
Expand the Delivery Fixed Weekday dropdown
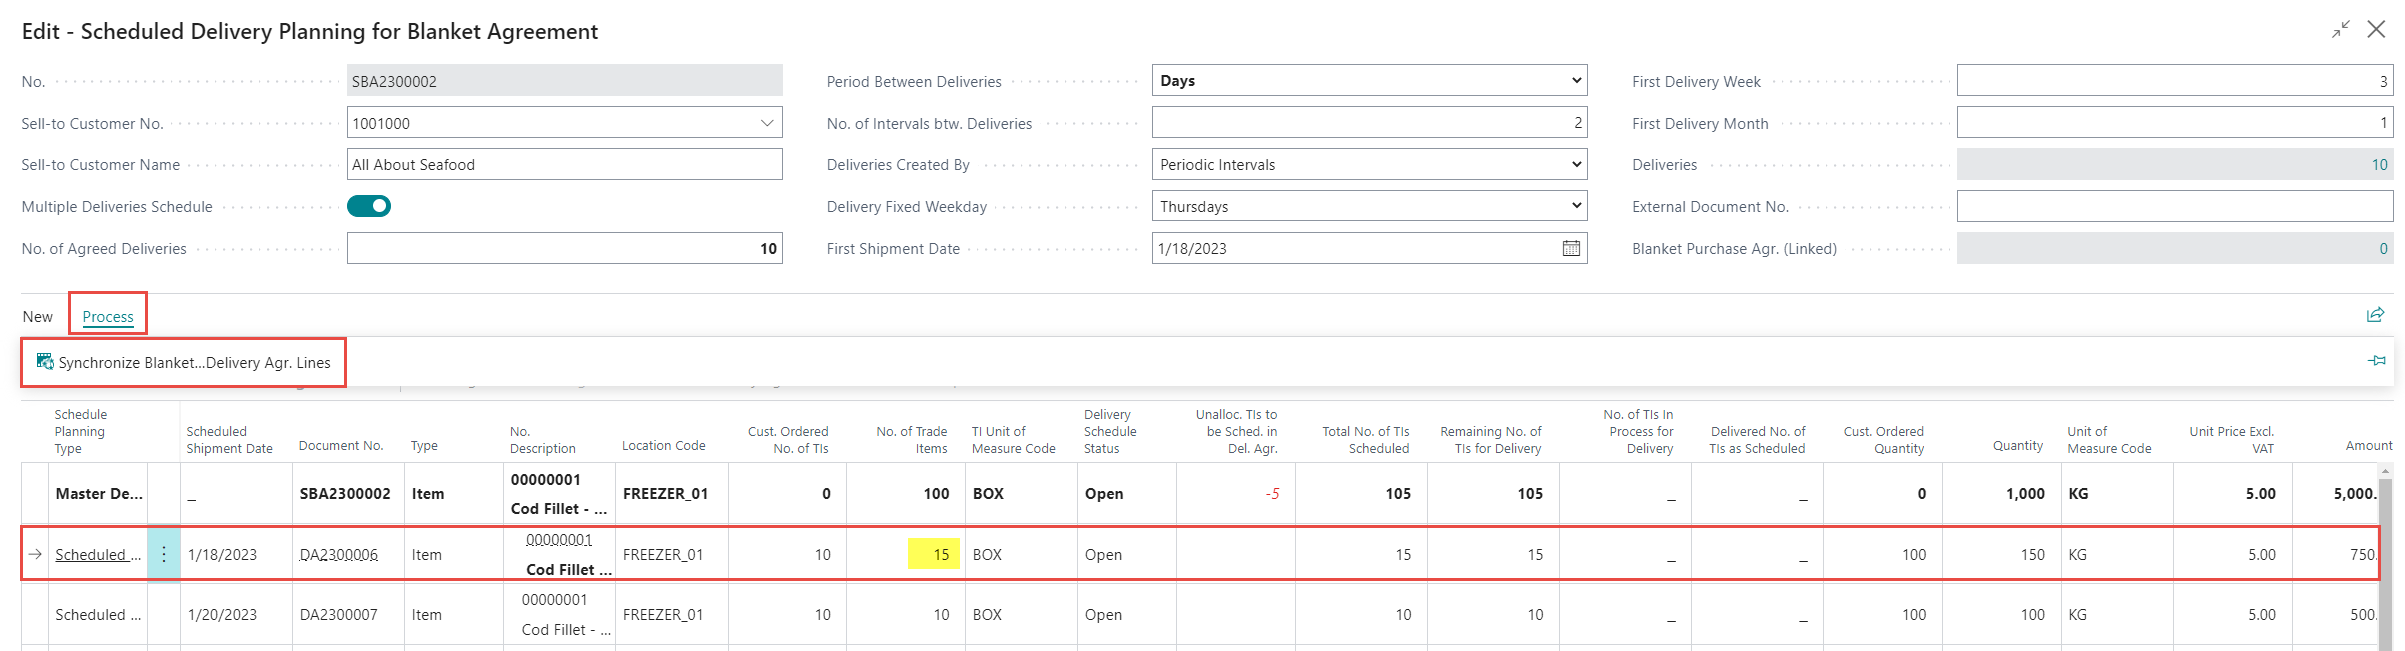[1576, 206]
